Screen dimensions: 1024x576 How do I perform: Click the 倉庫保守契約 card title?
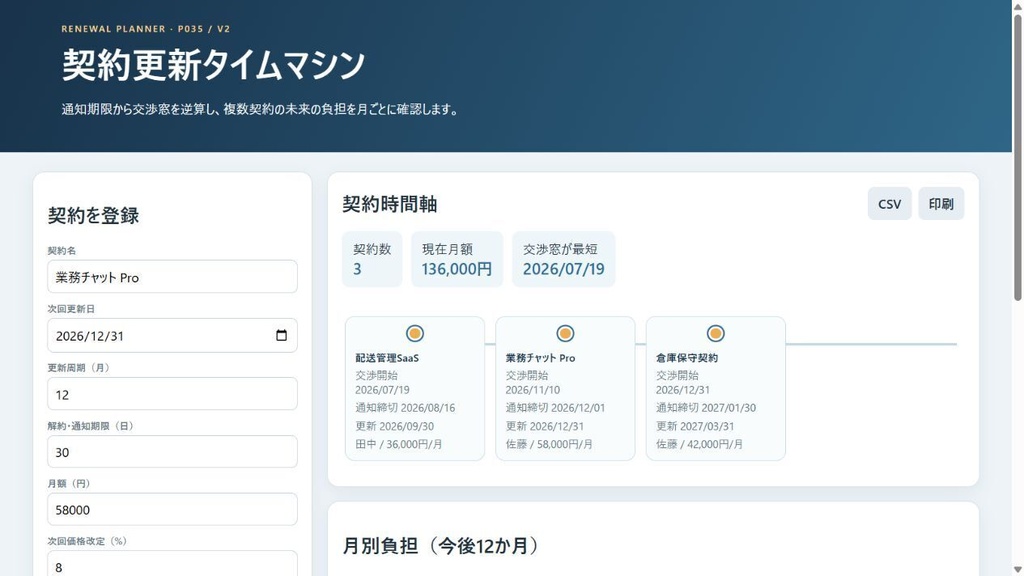pyautogui.click(x=687, y=358)
